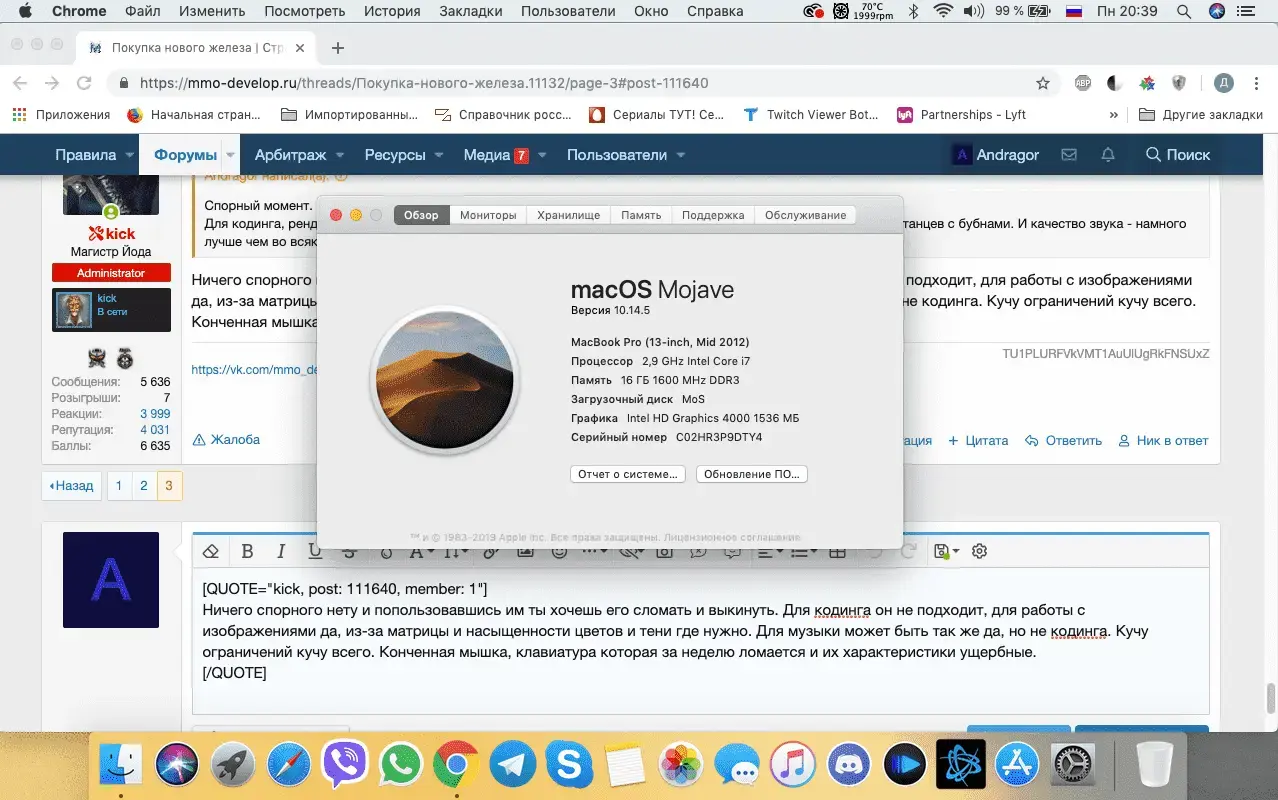Launch Discord from the Dock
This screenshot has width=1278, height=800.
(x=849, y=765)
